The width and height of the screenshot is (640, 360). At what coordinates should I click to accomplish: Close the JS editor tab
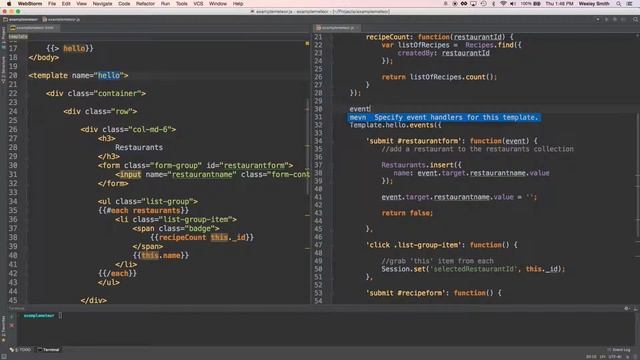click(358, 28)
